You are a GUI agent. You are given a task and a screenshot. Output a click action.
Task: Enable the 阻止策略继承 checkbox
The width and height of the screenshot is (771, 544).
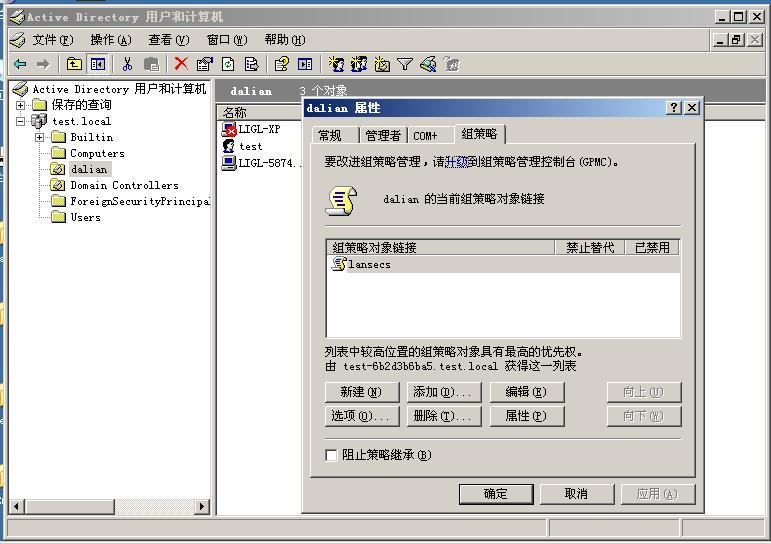331,455
